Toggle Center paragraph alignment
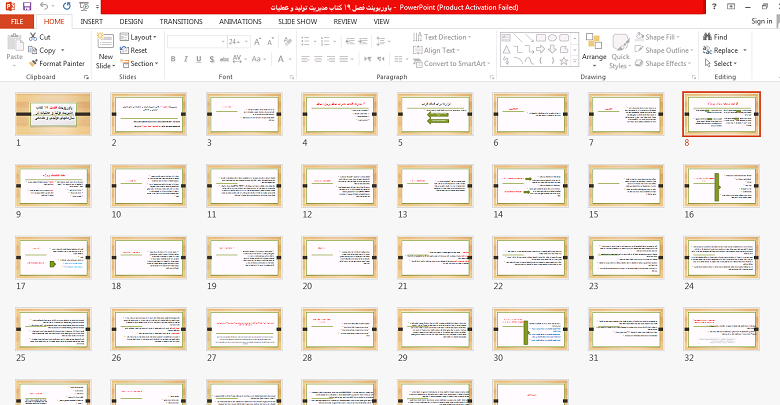This screenshot has height=405, width=780. 318,59
